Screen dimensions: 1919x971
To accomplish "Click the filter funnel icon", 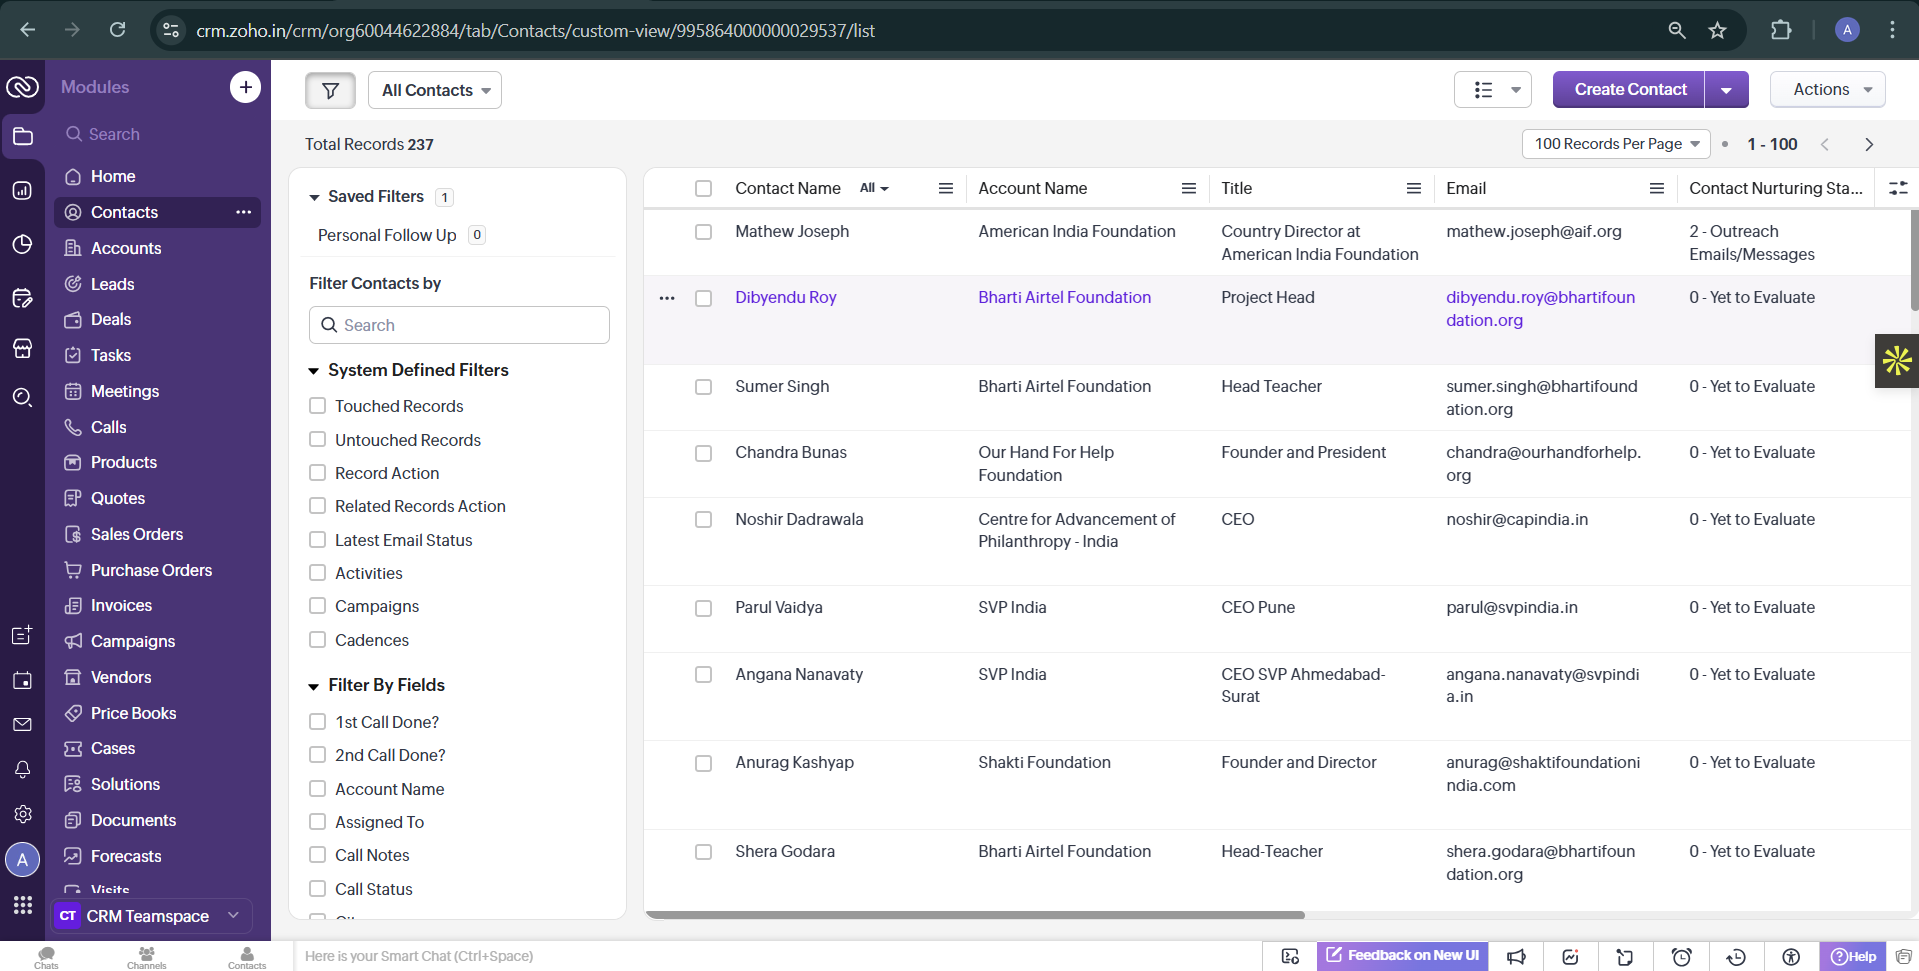I will coord(330,90).
